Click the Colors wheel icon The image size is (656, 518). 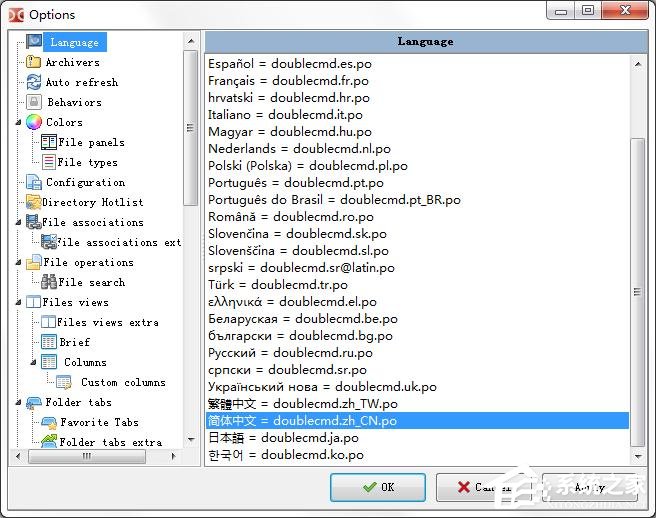[x=33, y=122]
